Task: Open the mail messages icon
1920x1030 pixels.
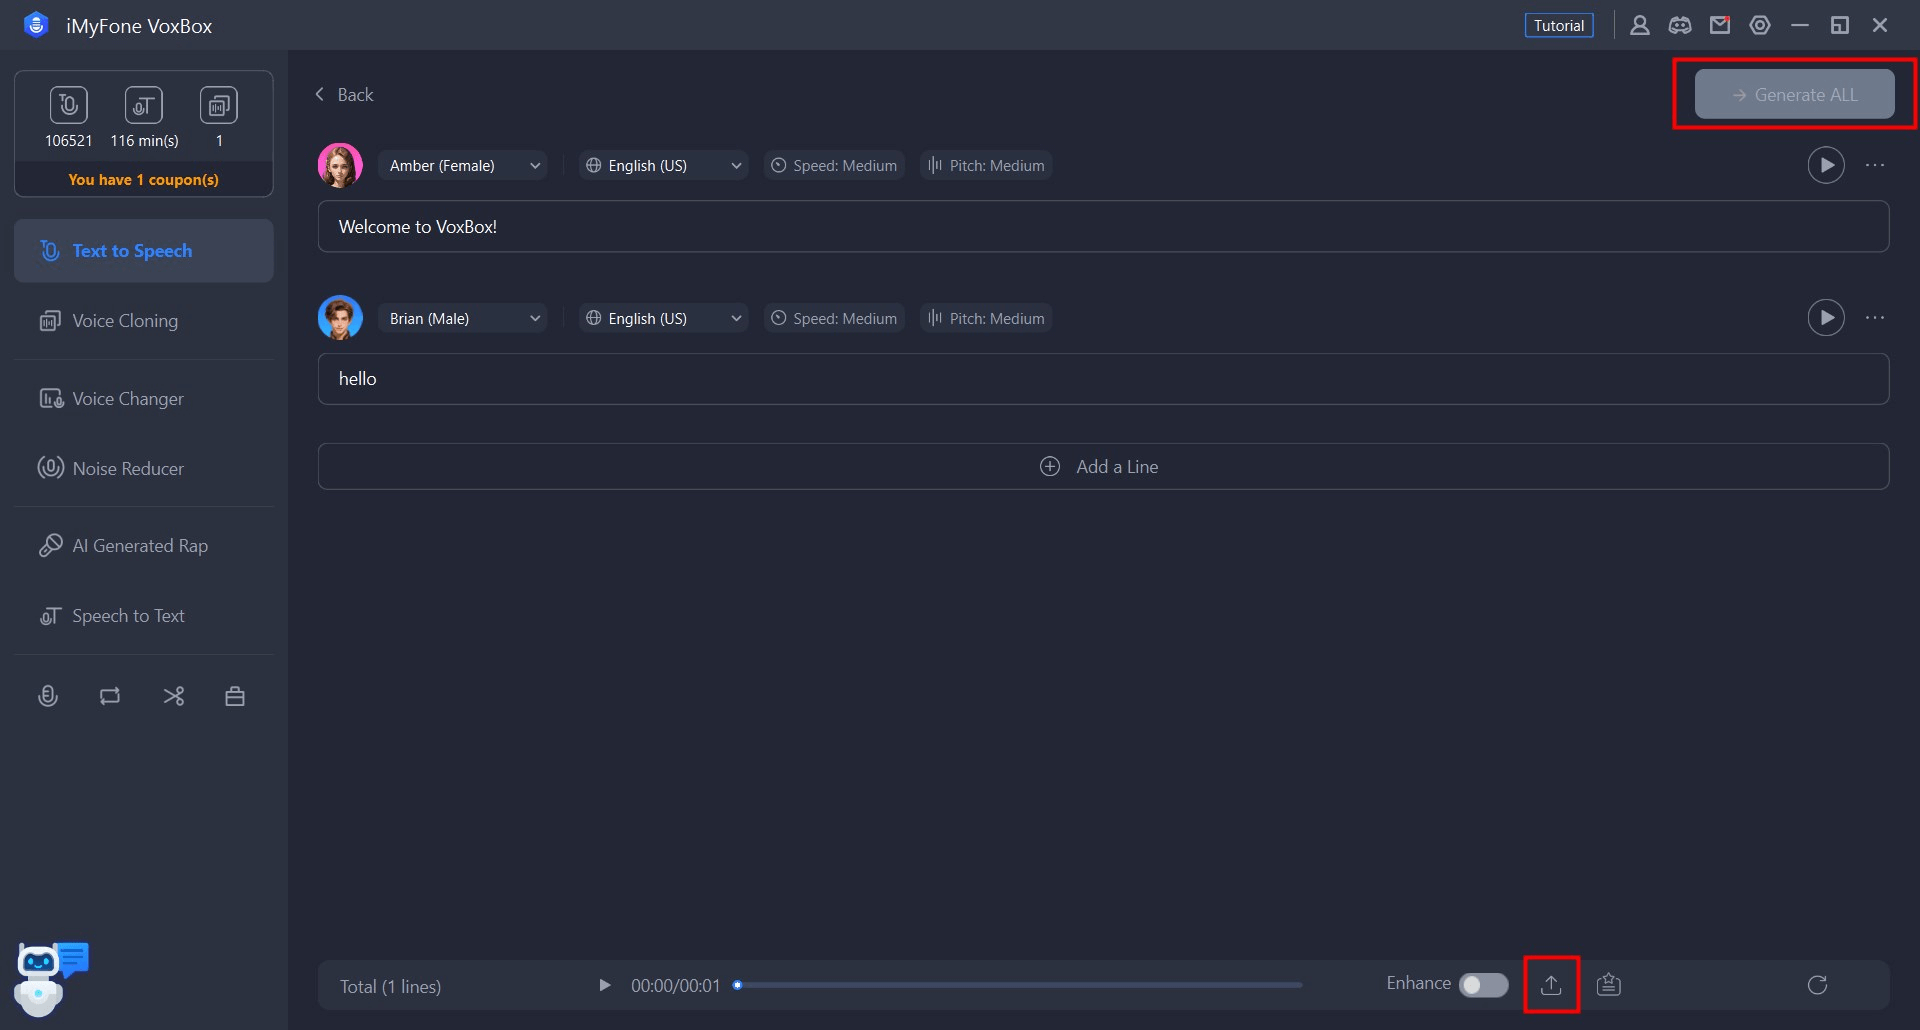Action: click(1720, 25)
